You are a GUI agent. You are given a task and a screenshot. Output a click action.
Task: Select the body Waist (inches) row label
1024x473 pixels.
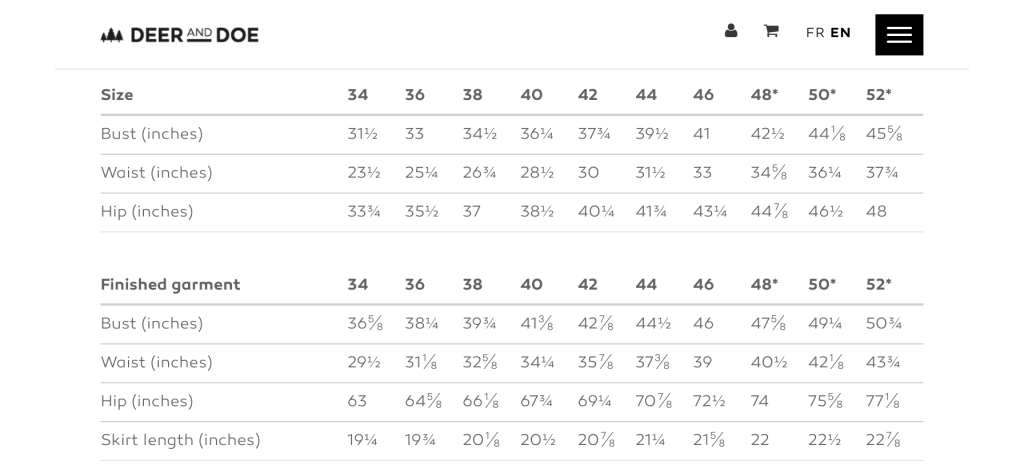[x=156, y=173]
